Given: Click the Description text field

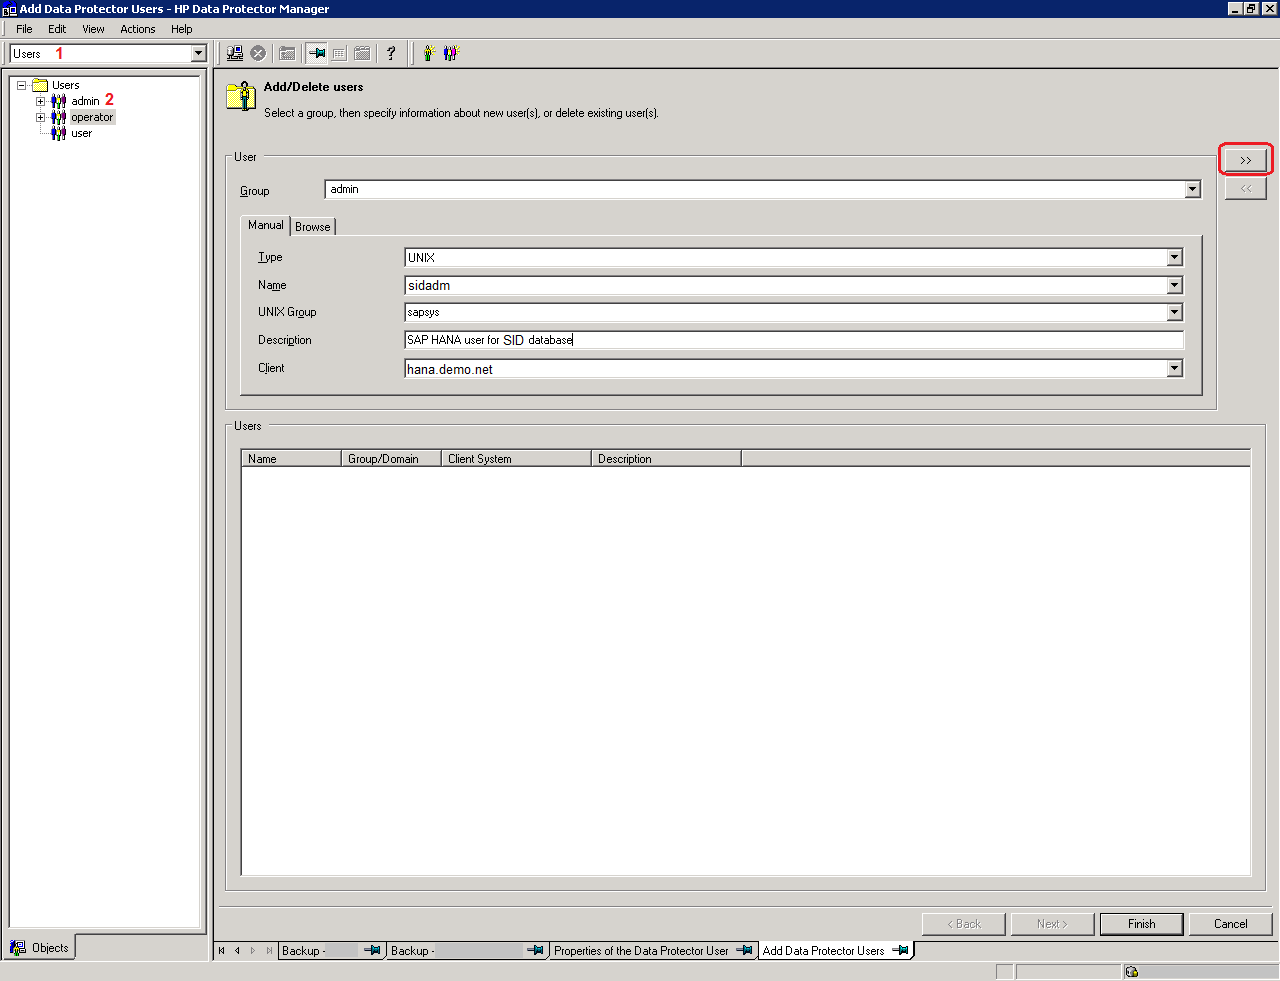Looking at the screenshot, I should click(x=794, y=340).
